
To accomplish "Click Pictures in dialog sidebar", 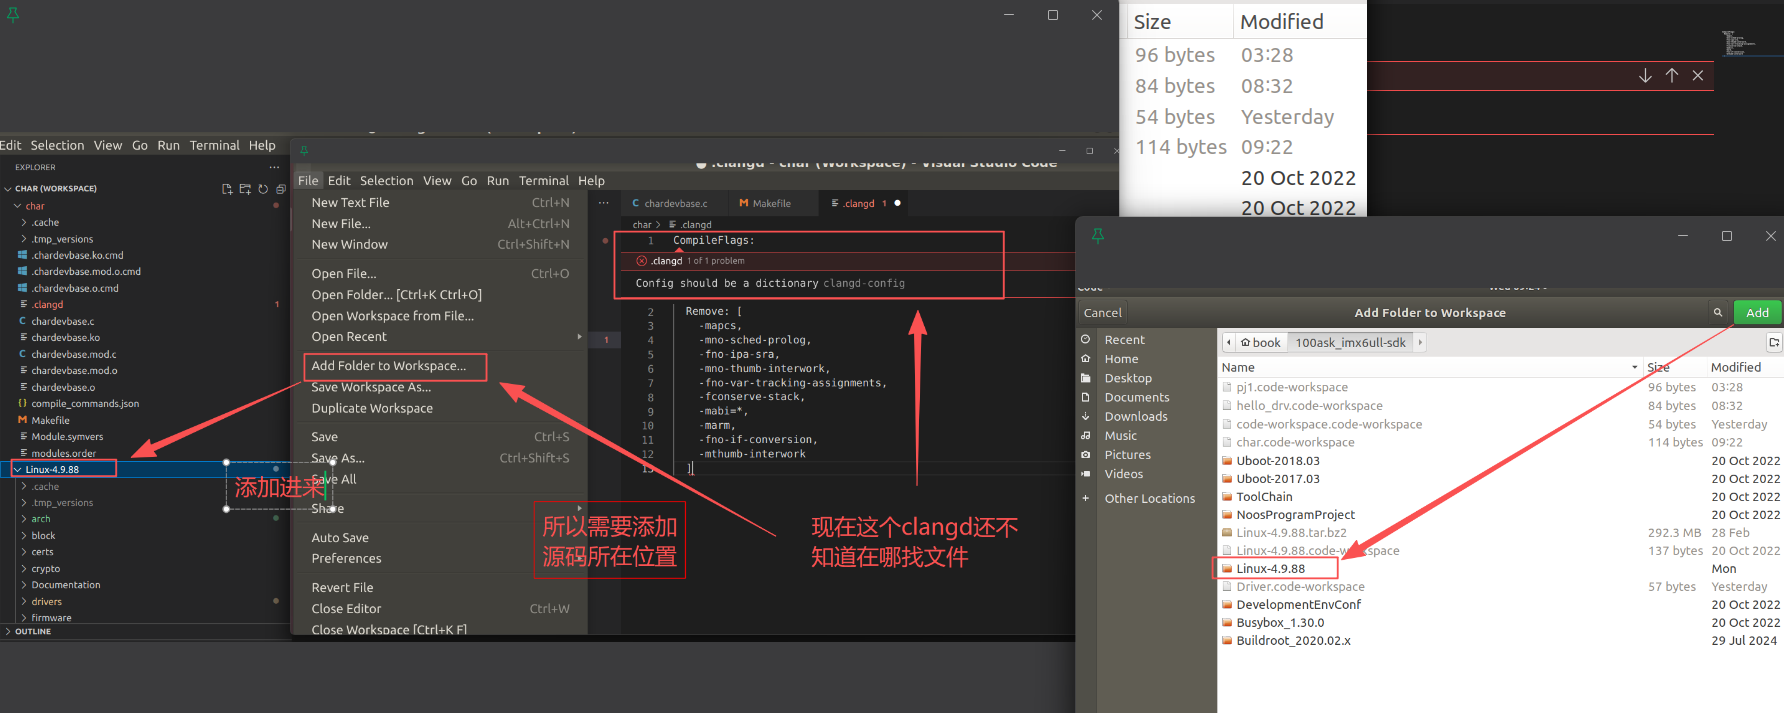I will tap(1128, 455).
